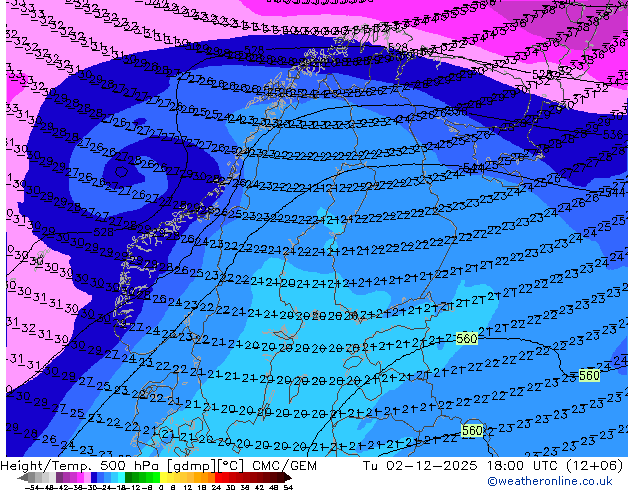Click the date 'Tu 02-12-2025'

(x=420, y=466)
